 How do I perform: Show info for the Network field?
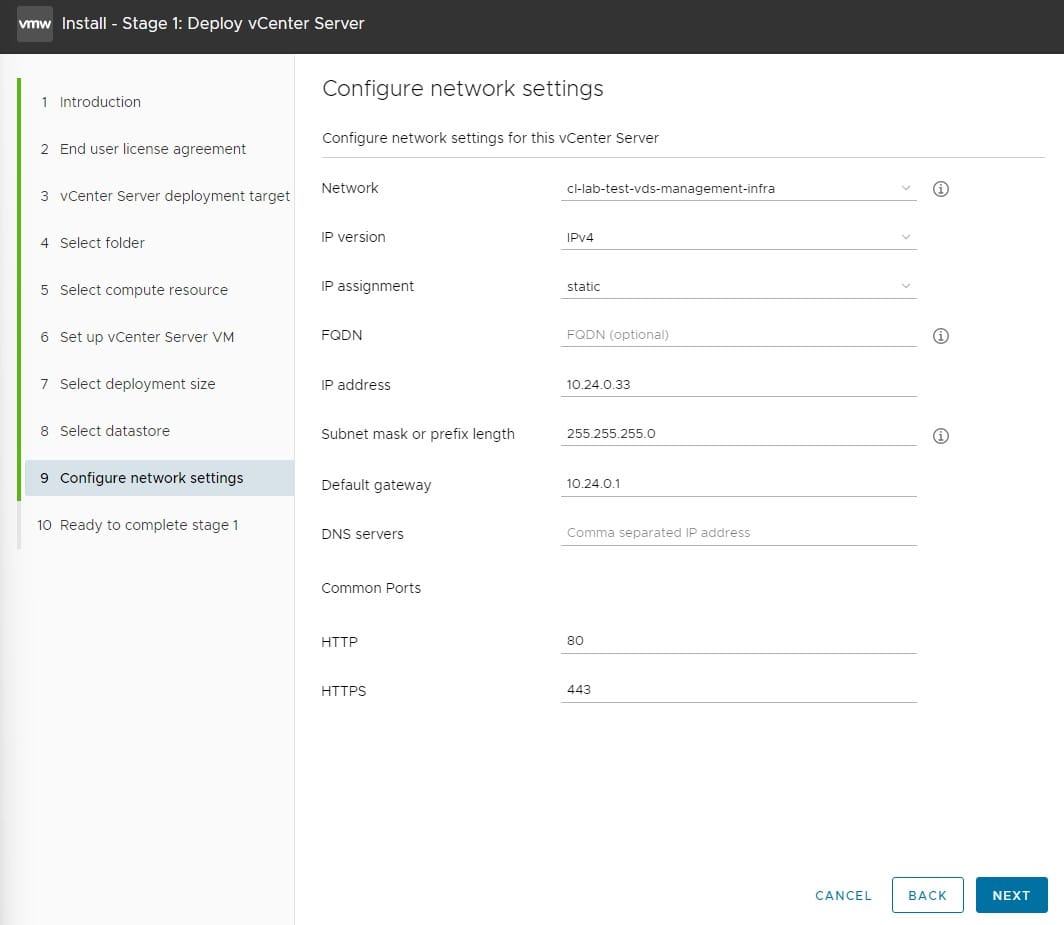pos(940,189)
